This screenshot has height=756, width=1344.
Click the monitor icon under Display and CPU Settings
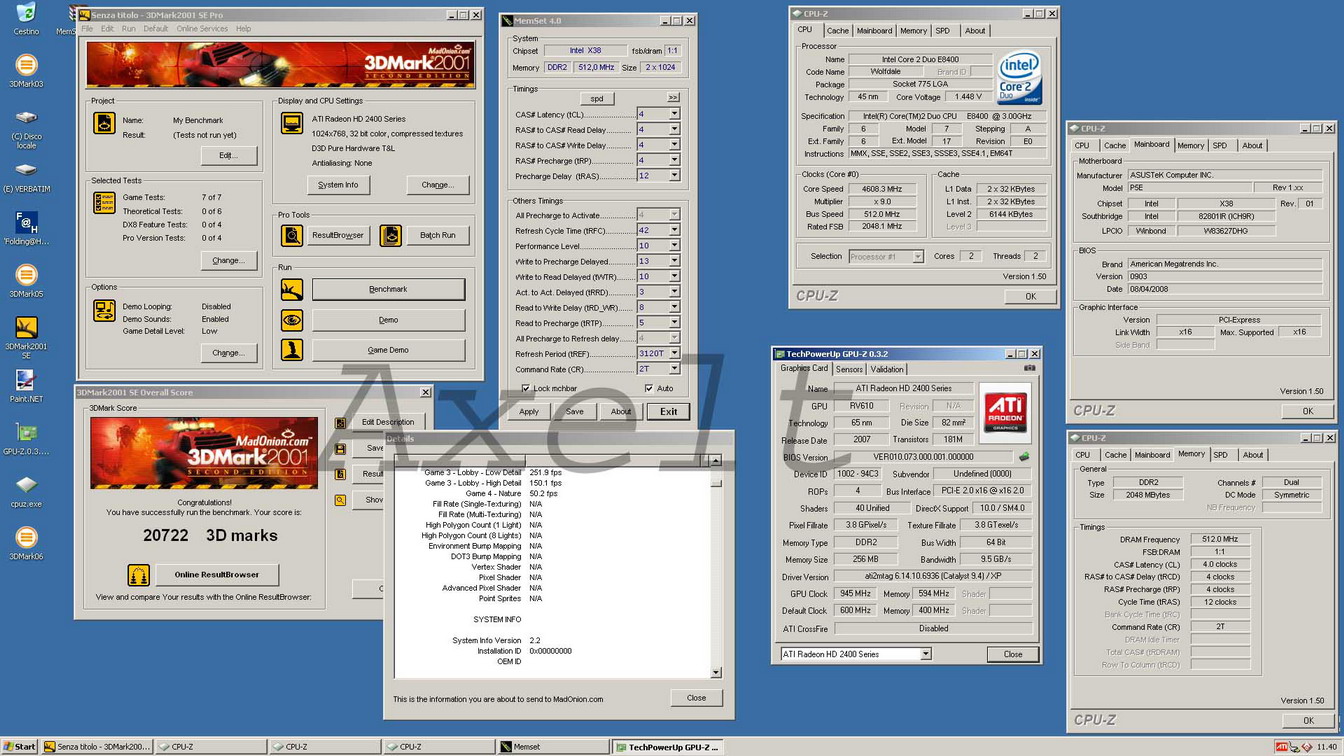[x=292, y=124]
